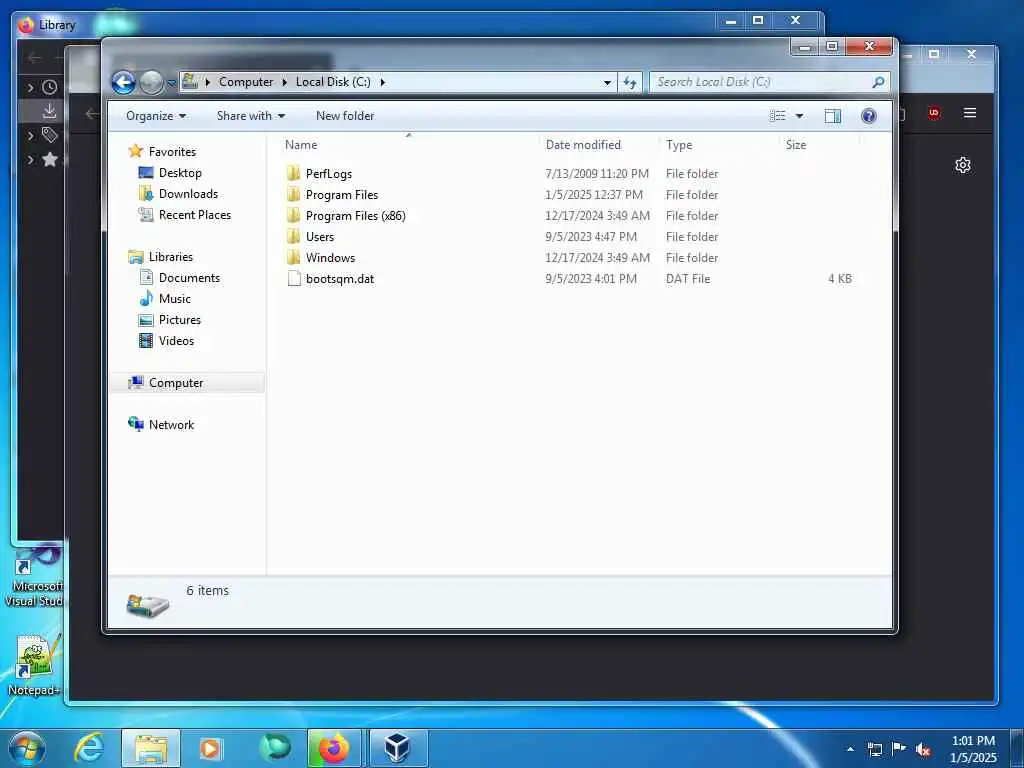Open the Pictures library
This screenshot has width=1024, height=768.
pos(180,319)
